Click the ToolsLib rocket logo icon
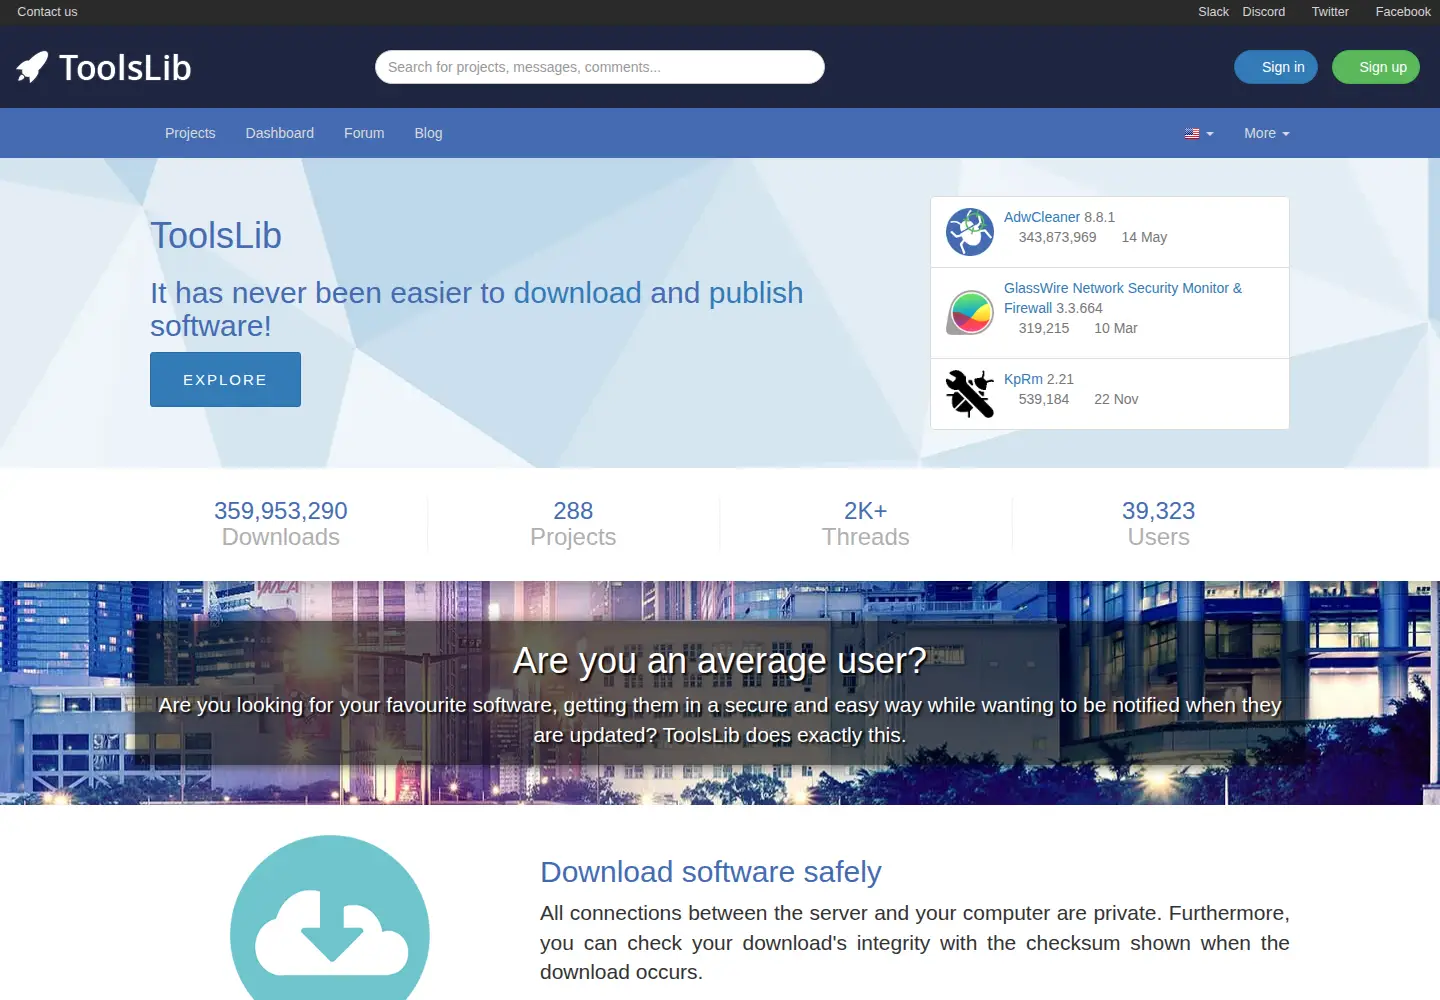Viewport: 1440px width, 1000px height. 32,67
